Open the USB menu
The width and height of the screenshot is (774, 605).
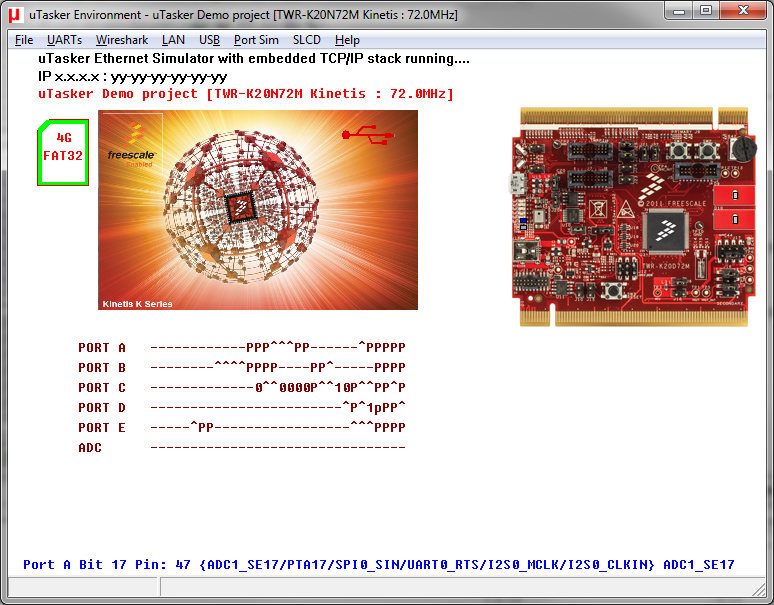(x=209, y=40)
